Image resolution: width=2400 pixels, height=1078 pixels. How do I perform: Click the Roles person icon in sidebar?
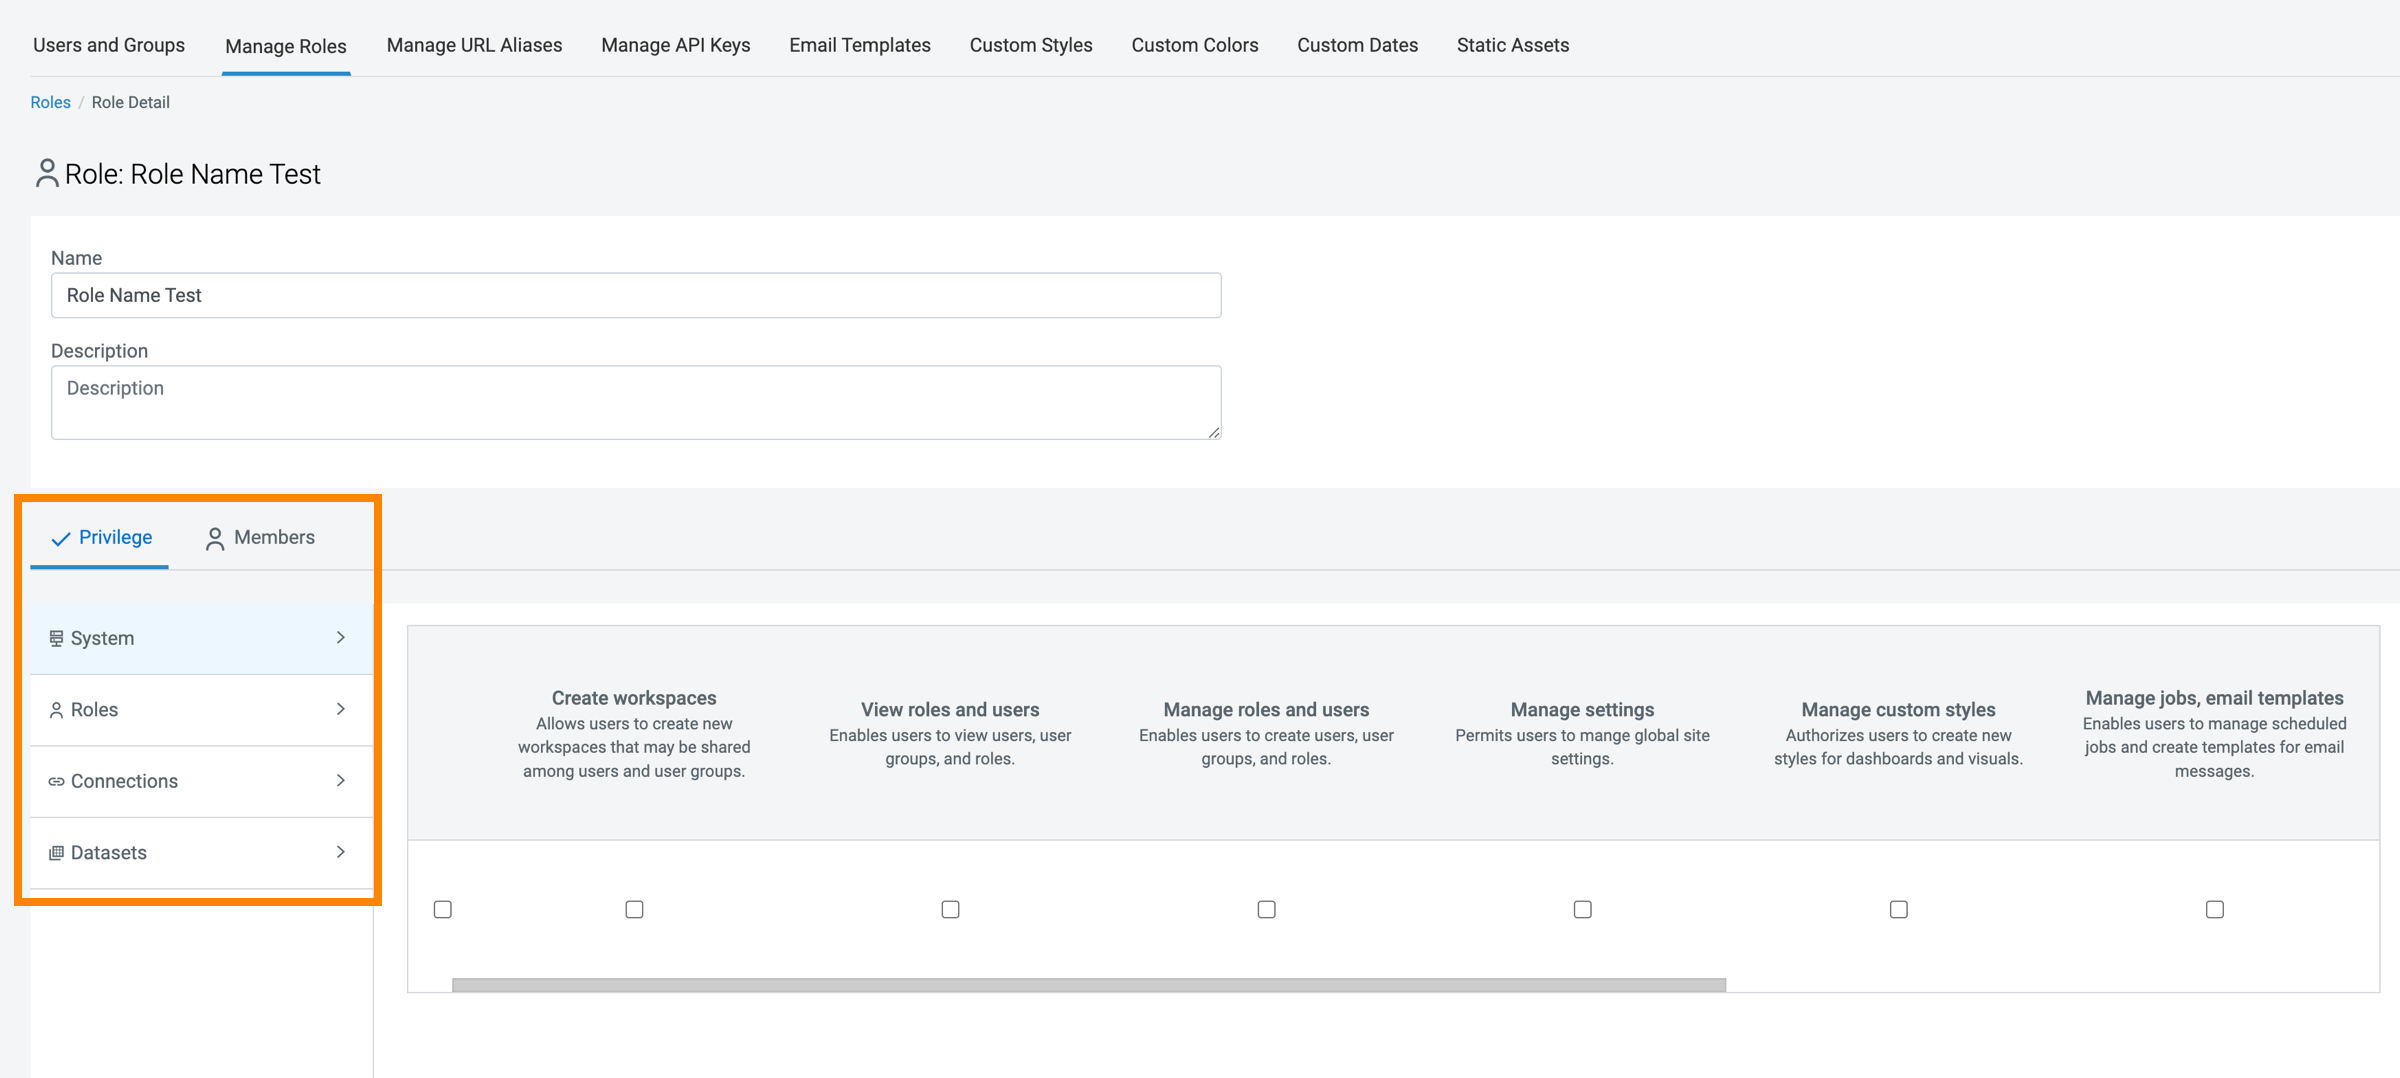coord(56,710)
